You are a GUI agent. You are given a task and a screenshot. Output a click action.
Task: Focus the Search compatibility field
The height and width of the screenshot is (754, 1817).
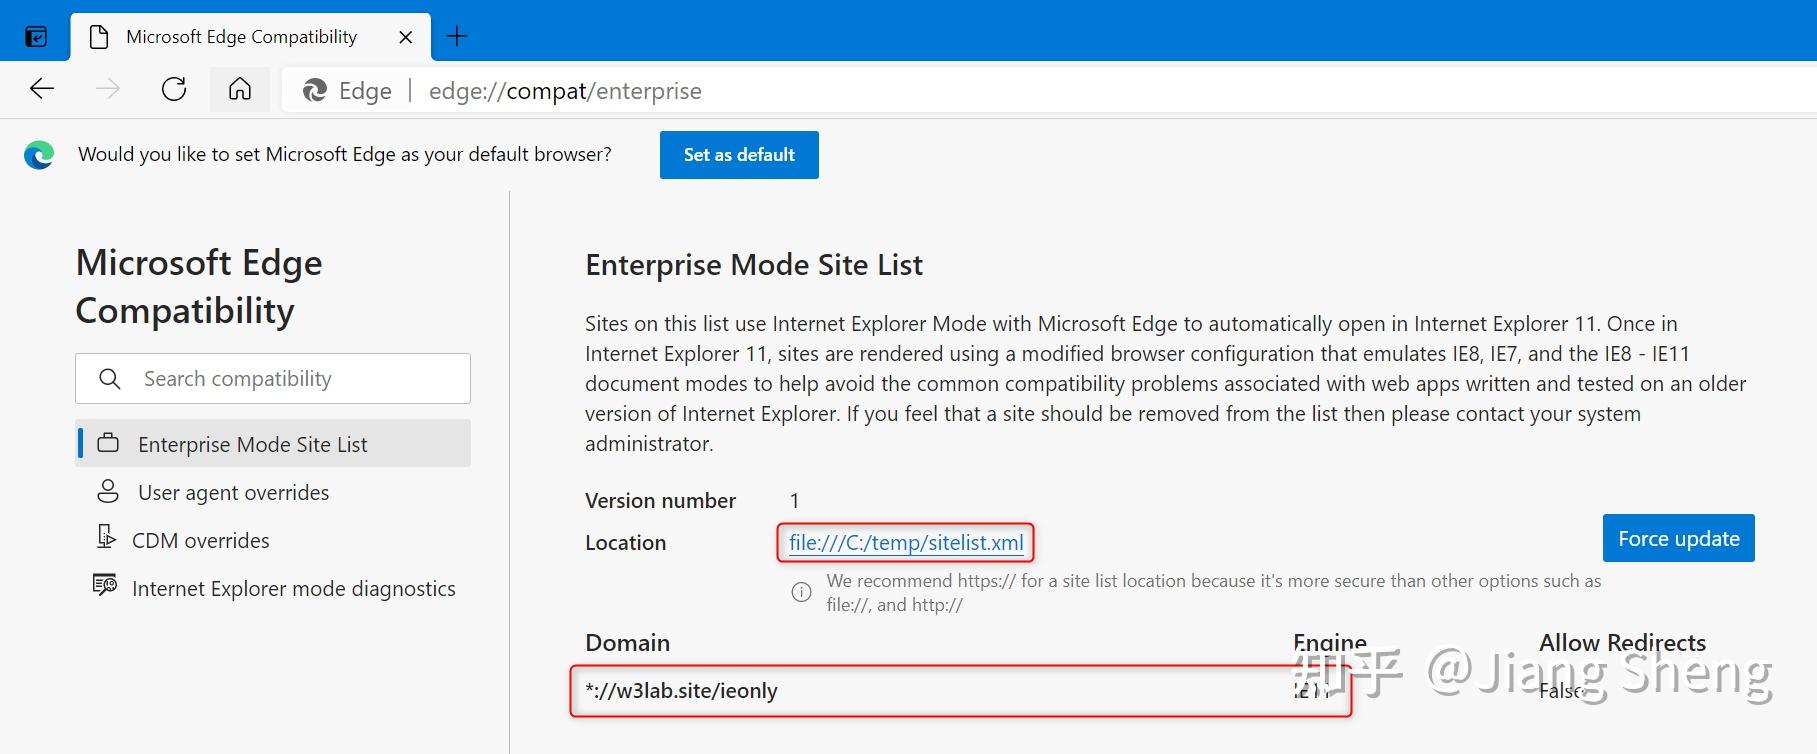click(x=290, y=379)
